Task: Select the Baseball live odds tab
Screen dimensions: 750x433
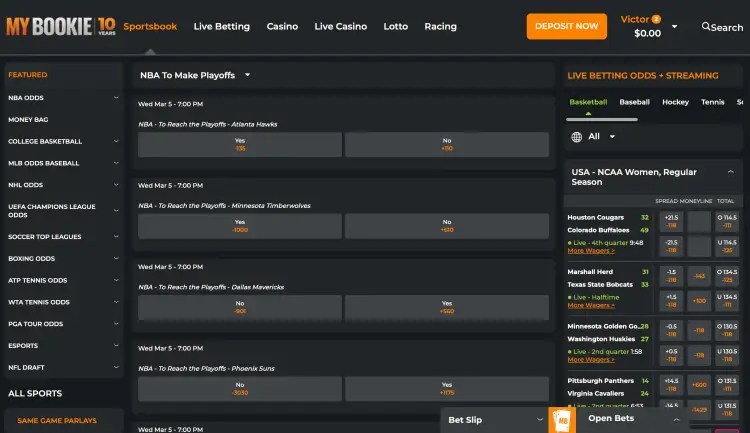Action: click(634, 102)
